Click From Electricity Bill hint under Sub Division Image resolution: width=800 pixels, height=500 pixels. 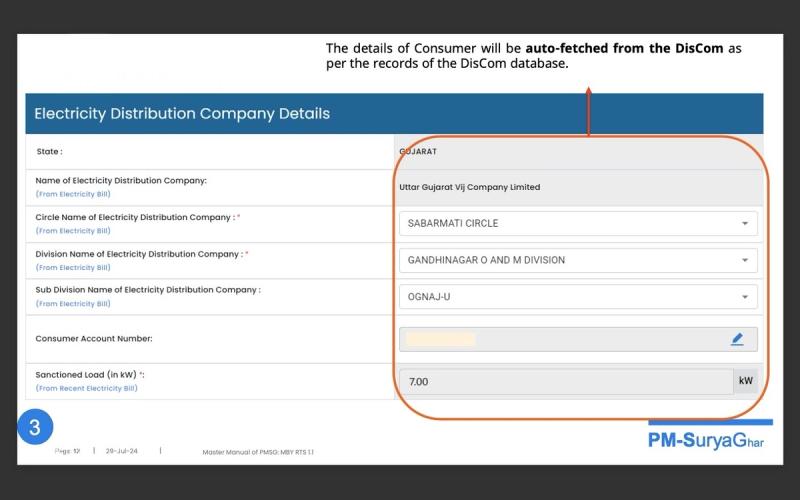coord(73,304)
